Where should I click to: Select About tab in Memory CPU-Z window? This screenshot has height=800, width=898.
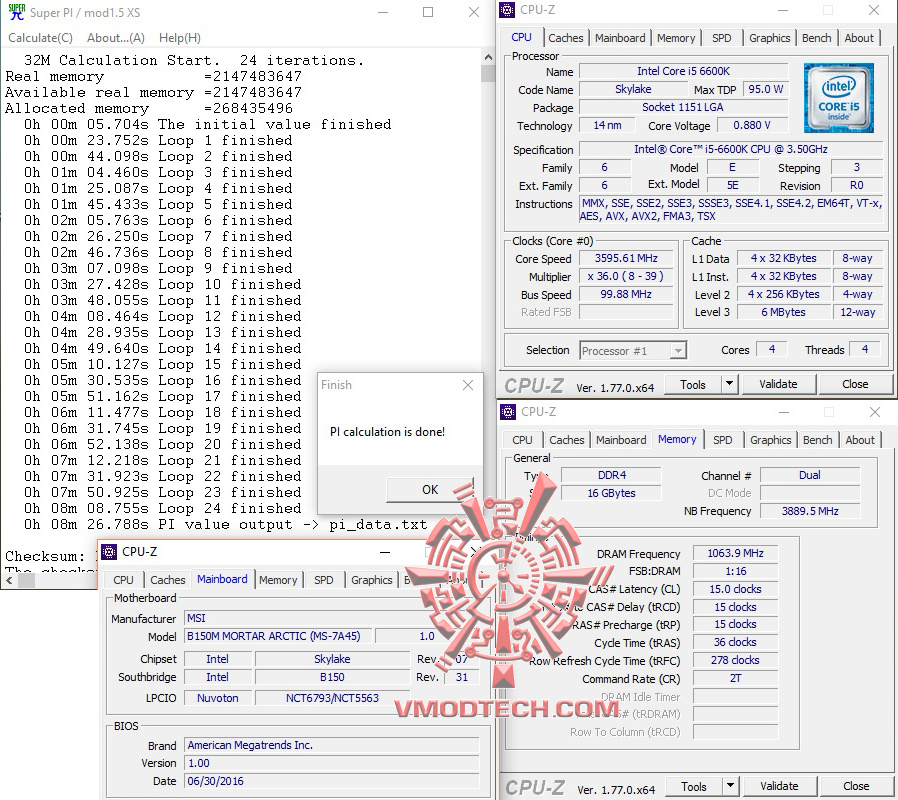860,440
